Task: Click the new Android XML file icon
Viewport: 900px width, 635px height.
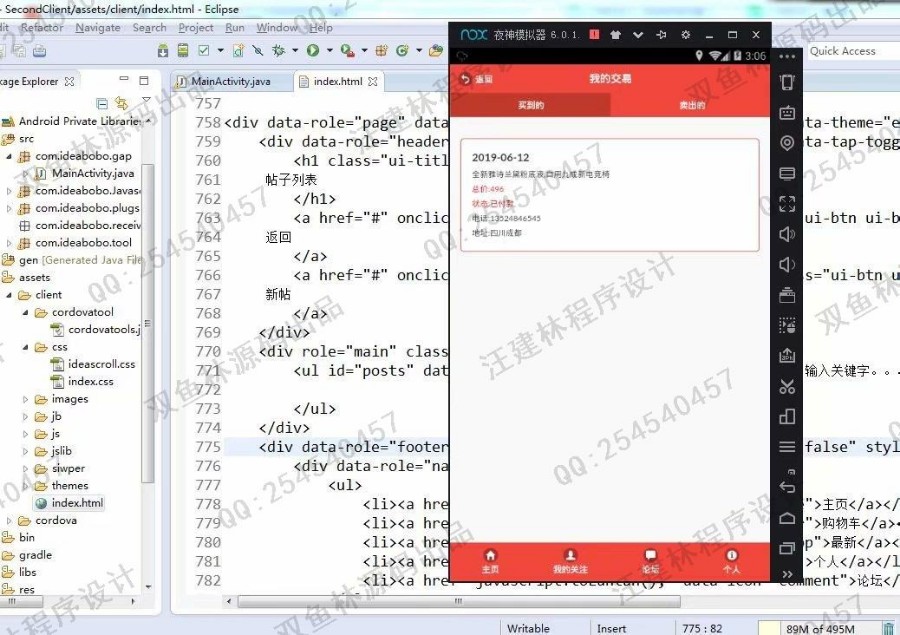Action: (x=238, y=51)
